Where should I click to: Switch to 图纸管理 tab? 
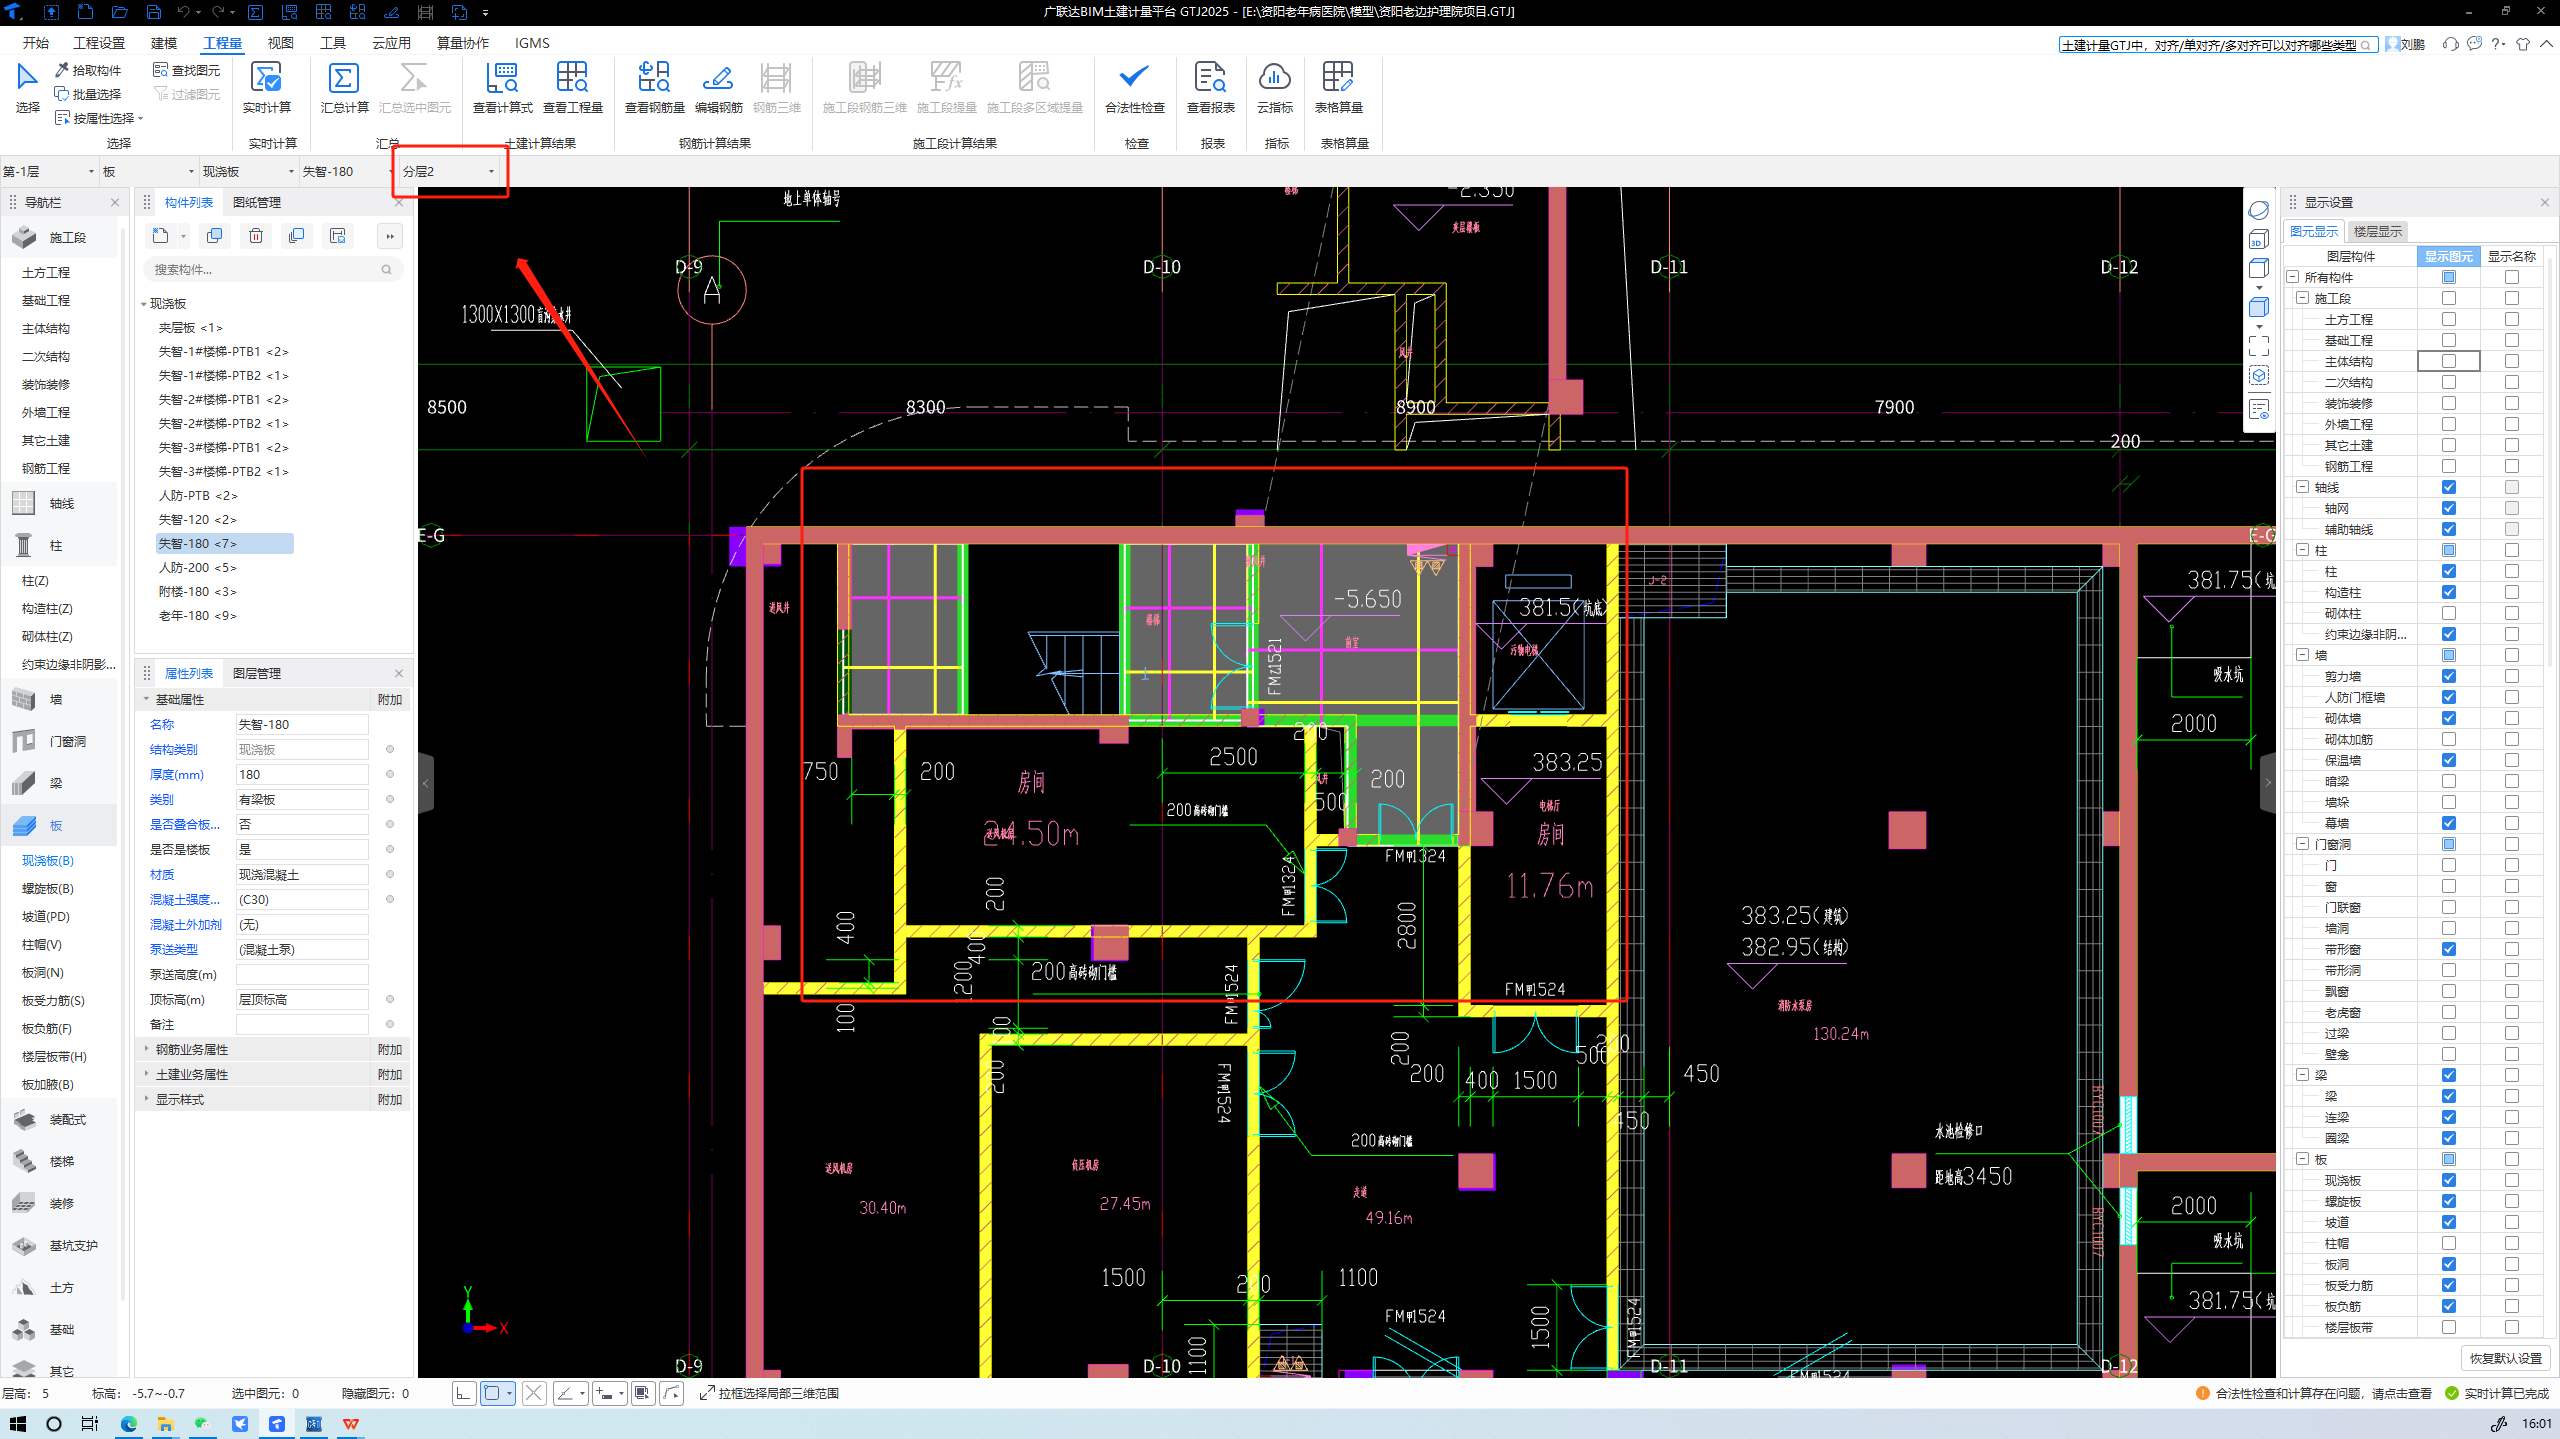coord(257,203)
